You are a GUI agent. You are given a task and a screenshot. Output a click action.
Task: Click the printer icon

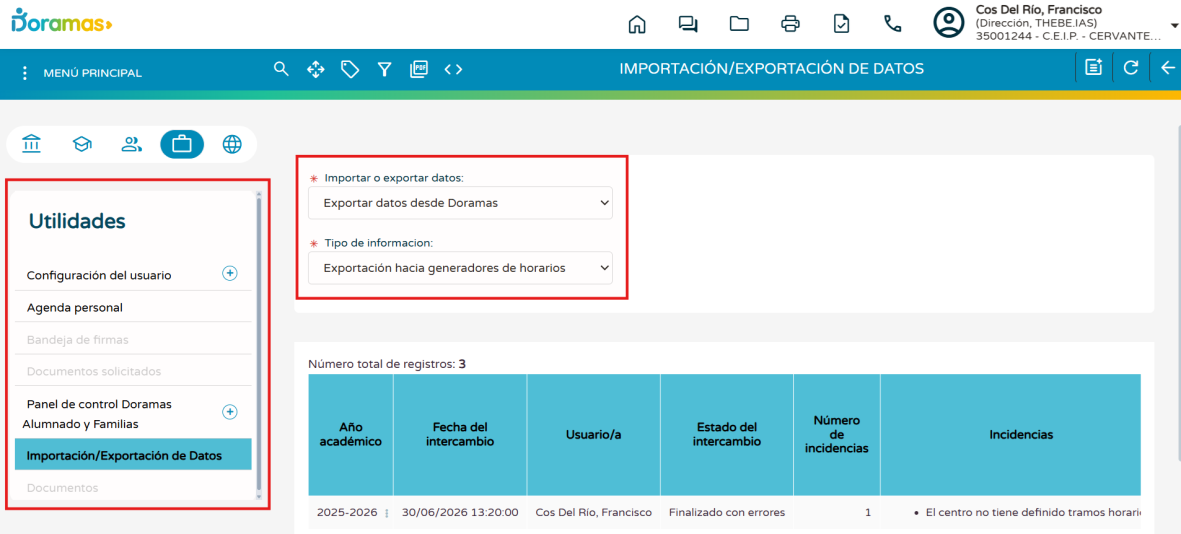790,24
